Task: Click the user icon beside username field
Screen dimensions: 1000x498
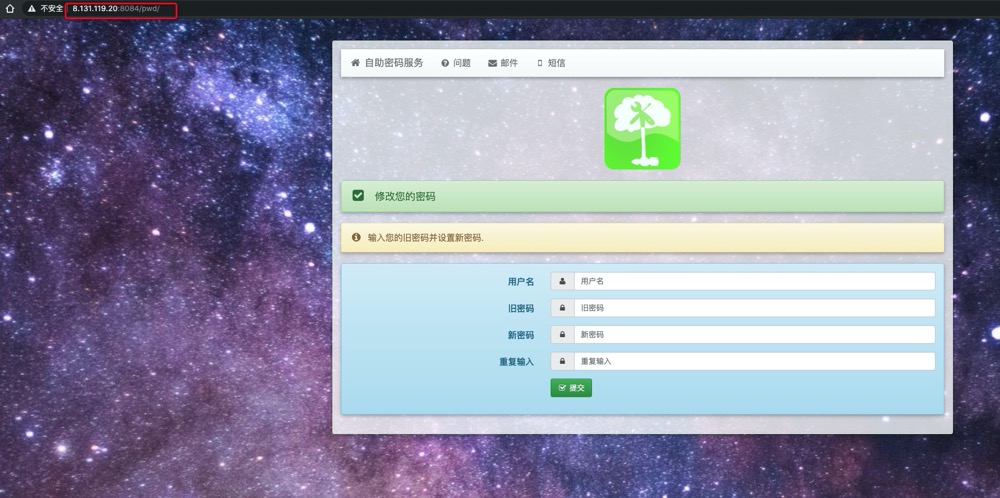Action: [562, 282]
